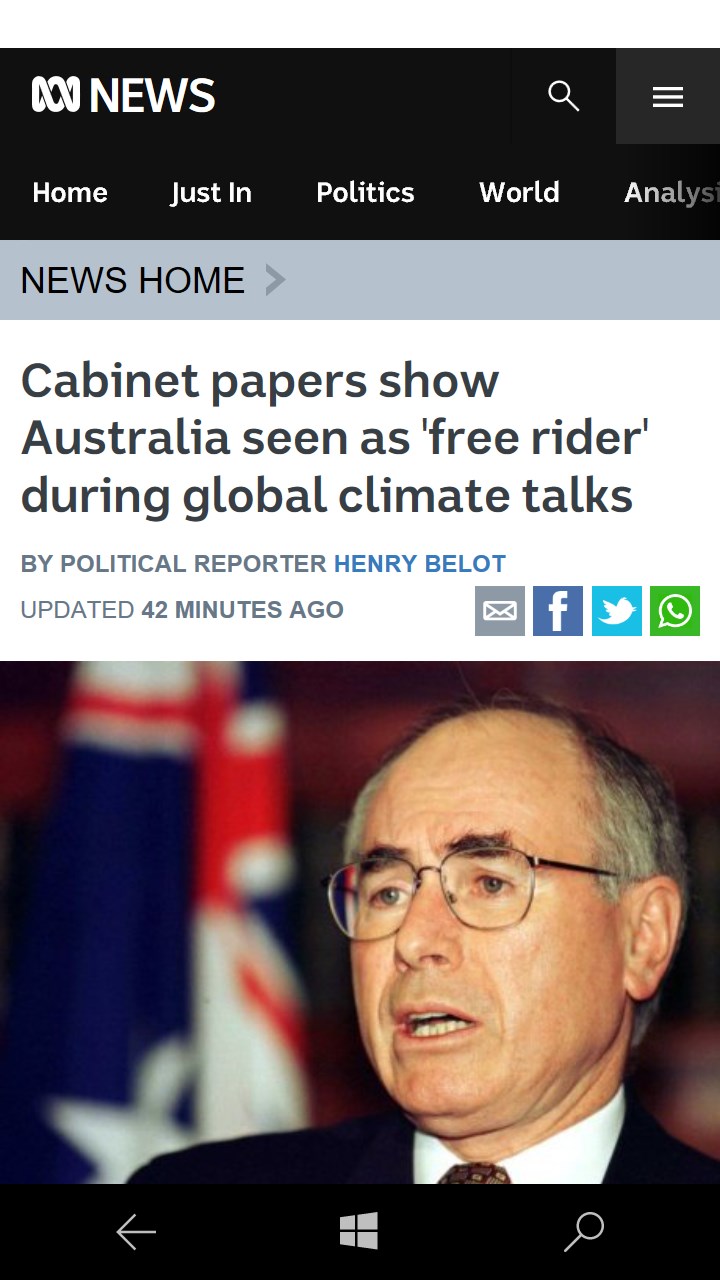Viewport: 720px width, 1280px height.
Task: Click the ABC News logo
Action: [x=124, y=96]
